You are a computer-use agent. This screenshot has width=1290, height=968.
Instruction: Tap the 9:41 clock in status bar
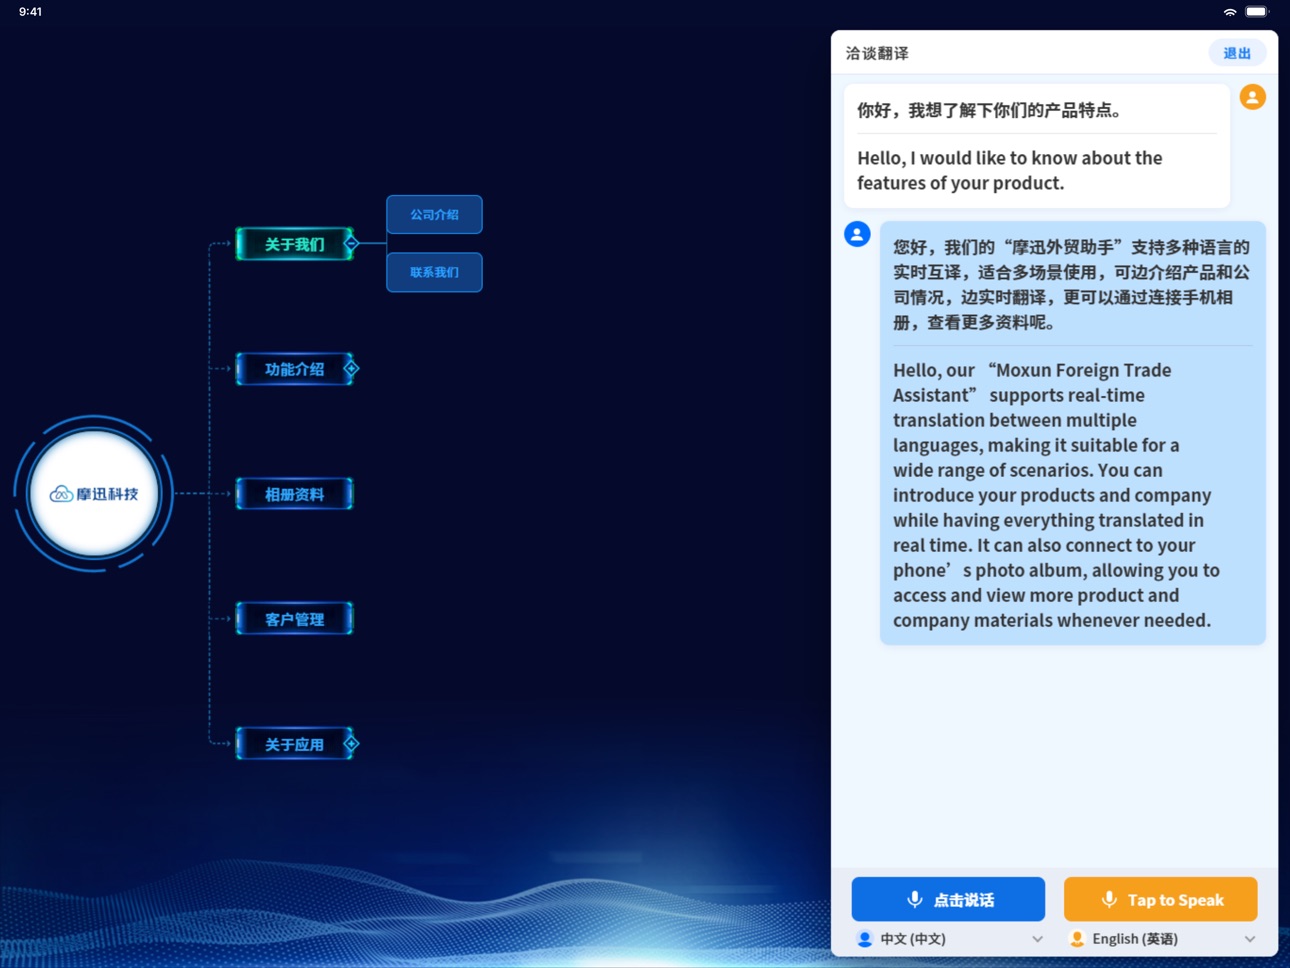click(31, 12)
